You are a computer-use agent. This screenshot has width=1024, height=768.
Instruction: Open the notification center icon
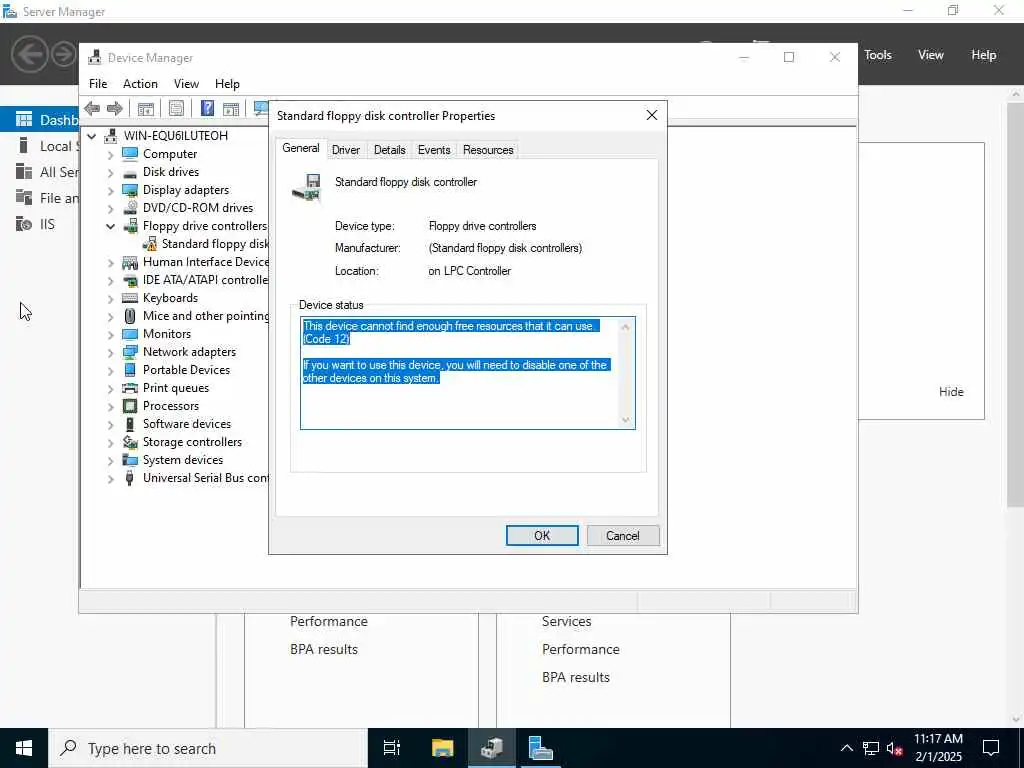click(991, 748)
